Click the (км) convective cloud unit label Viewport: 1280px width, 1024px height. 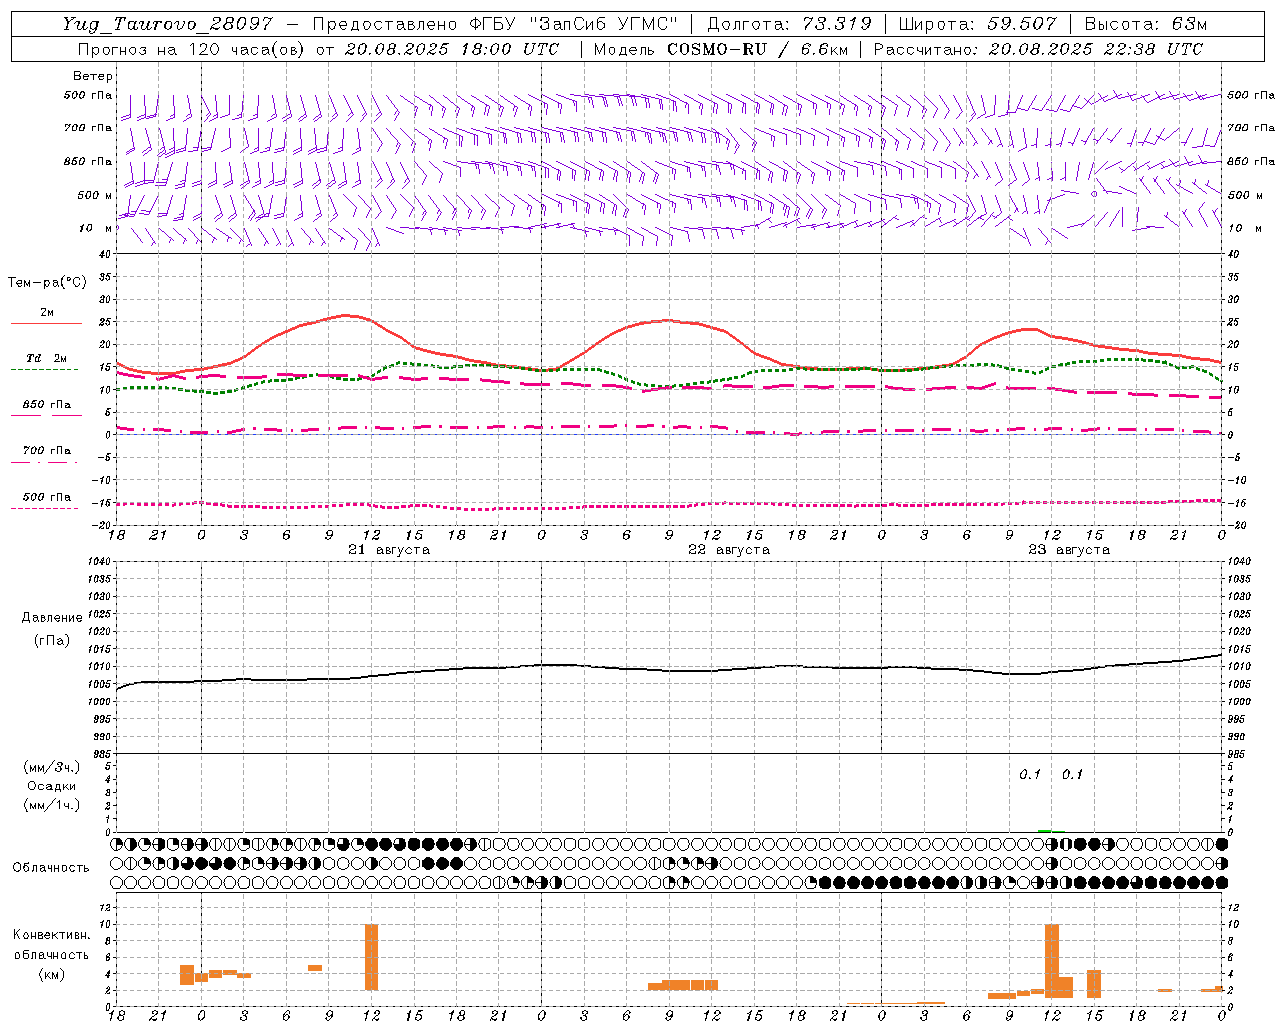click(x=51, y=974)
